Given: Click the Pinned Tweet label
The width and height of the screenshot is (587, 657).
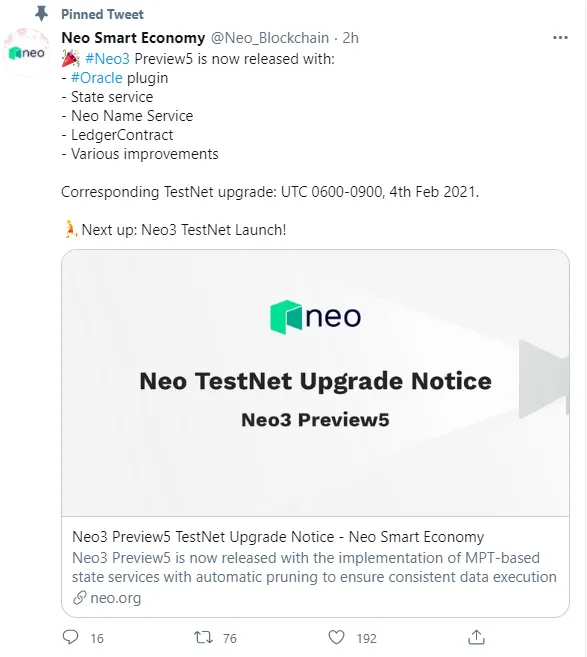Looking at the screenshot, I should tap(102, 14).
